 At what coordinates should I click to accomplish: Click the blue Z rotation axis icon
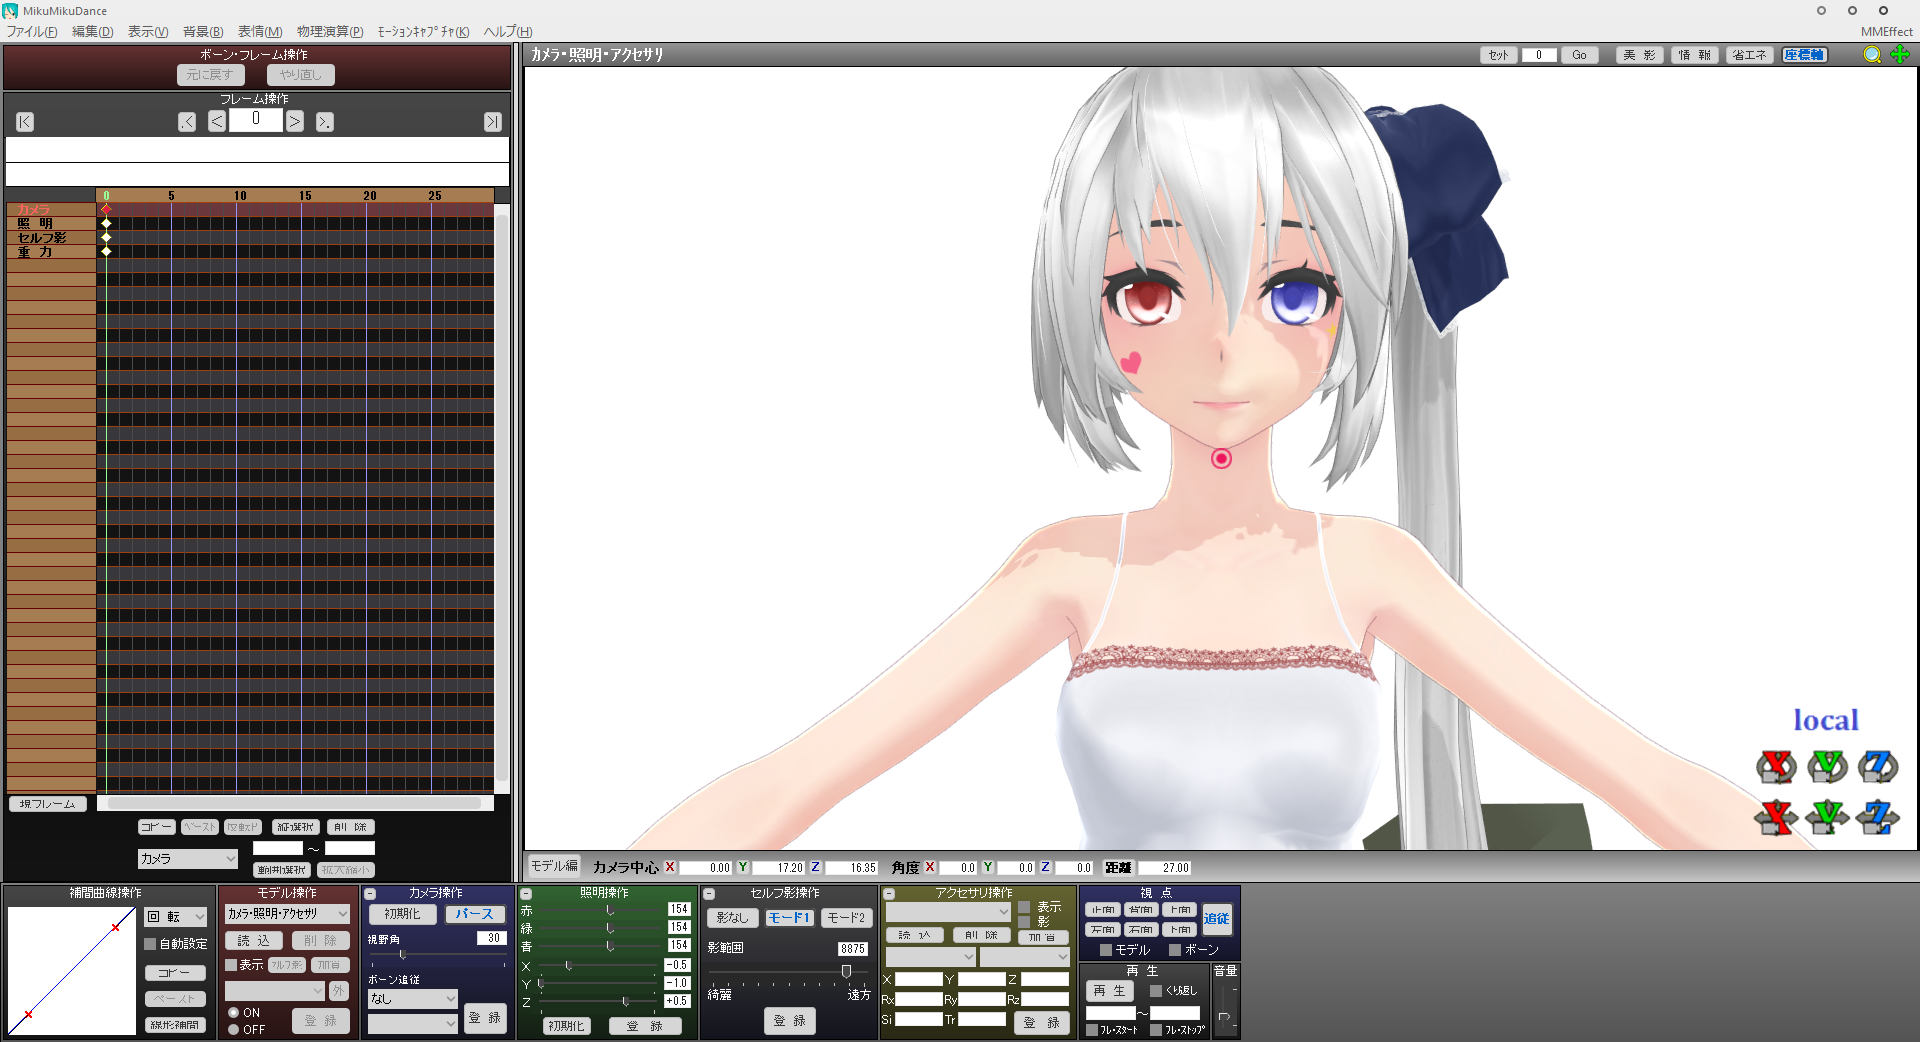tap(1878, 767)
